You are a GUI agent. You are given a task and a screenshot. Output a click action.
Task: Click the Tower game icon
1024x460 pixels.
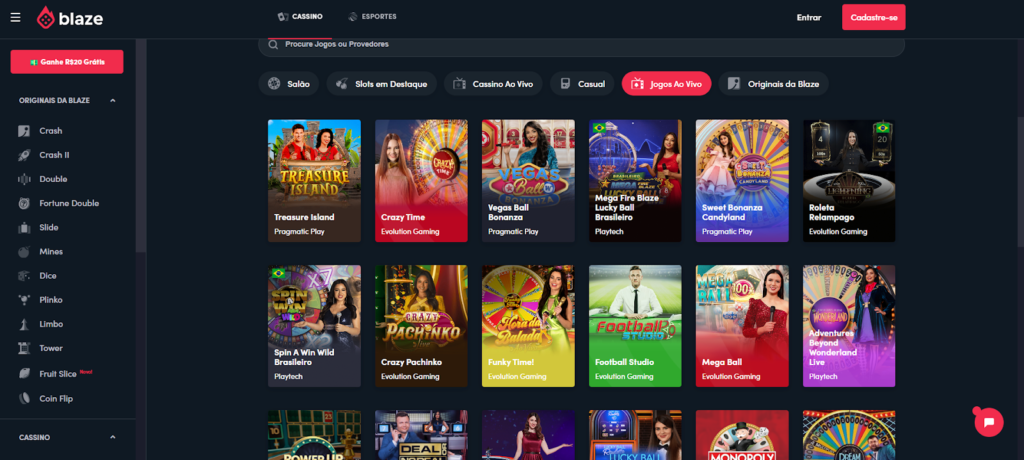pos(24,348)
